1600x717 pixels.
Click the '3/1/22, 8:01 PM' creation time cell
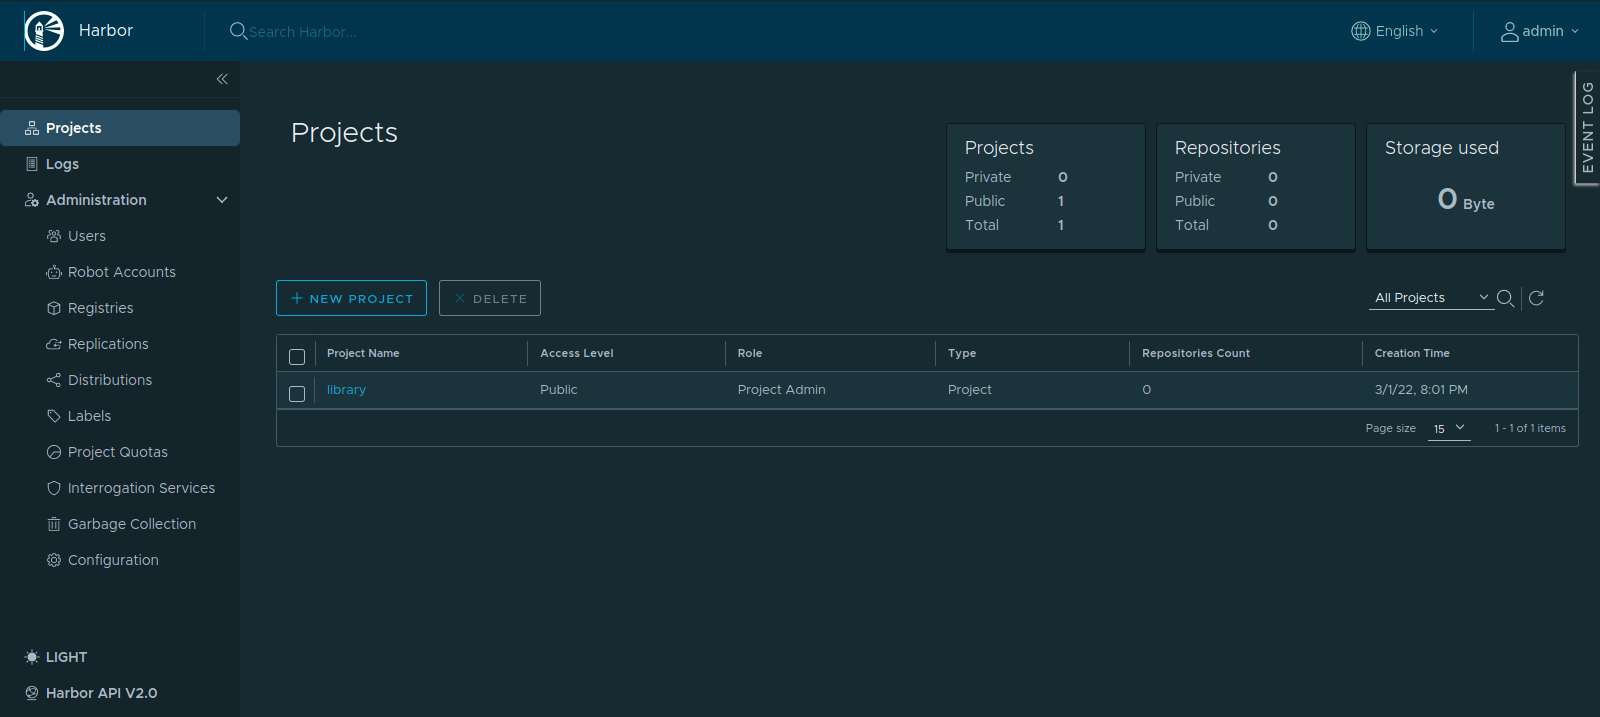1421,390
